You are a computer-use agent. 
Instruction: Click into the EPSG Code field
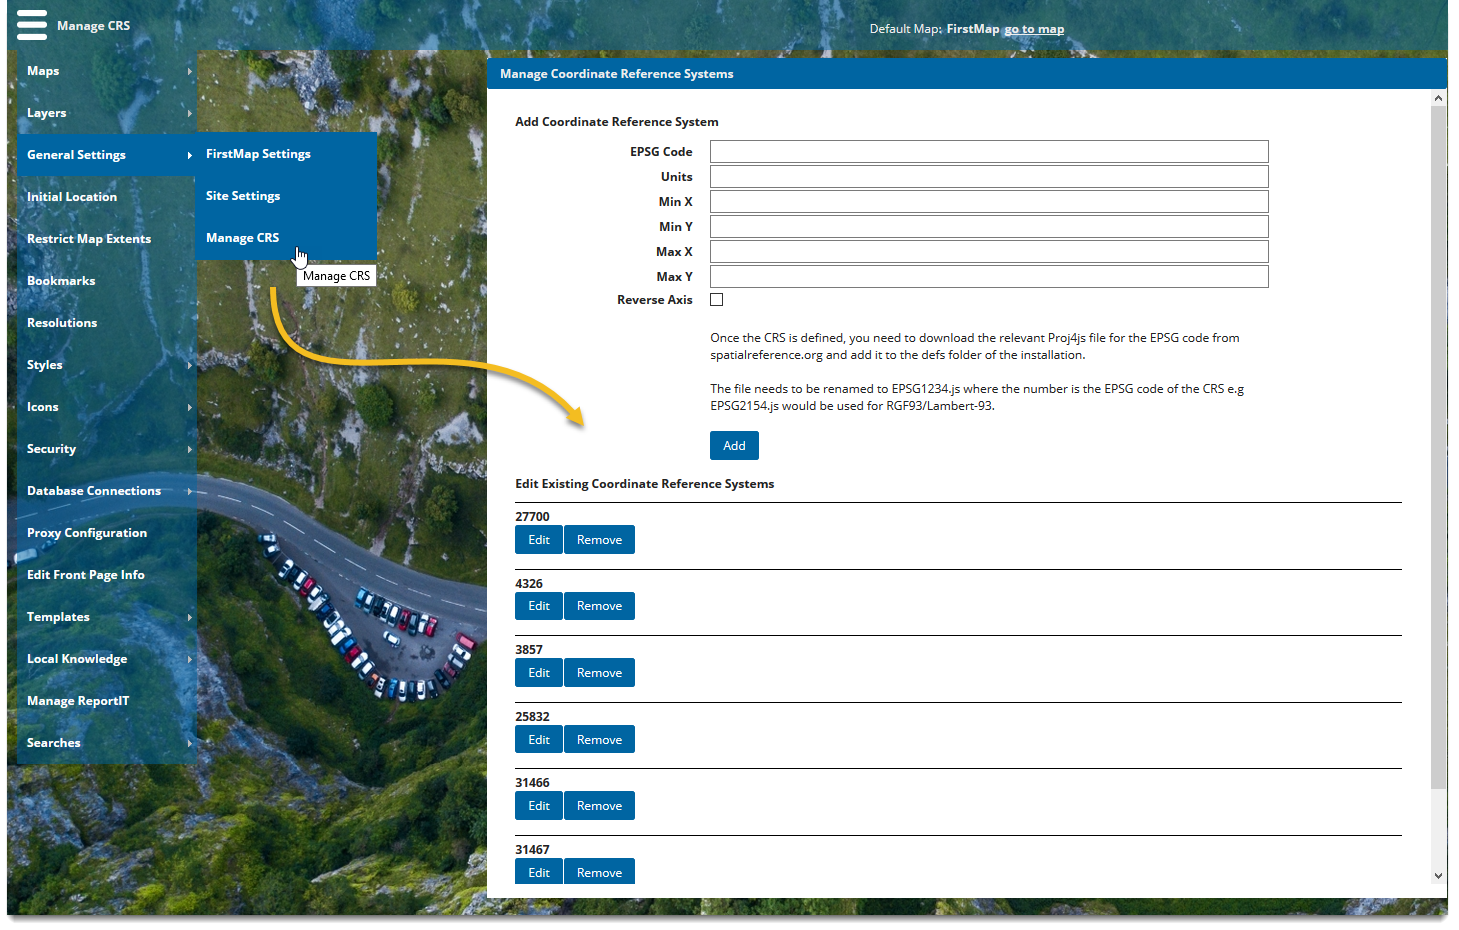[x=988, y=152]
